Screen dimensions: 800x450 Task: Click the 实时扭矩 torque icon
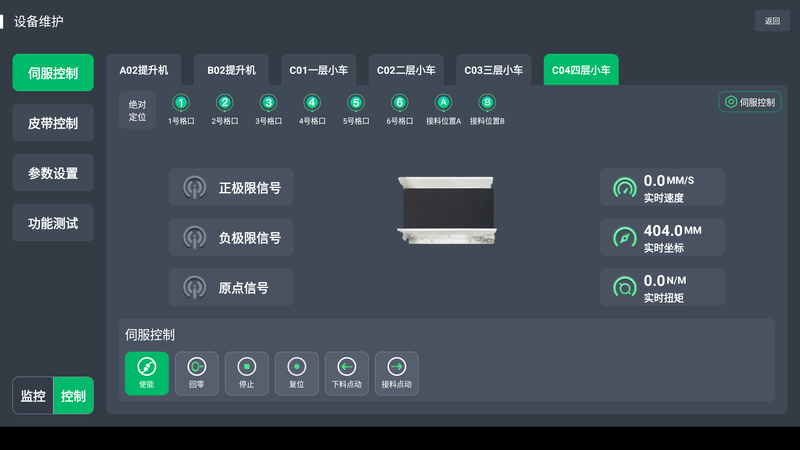(x=624, y=288)
